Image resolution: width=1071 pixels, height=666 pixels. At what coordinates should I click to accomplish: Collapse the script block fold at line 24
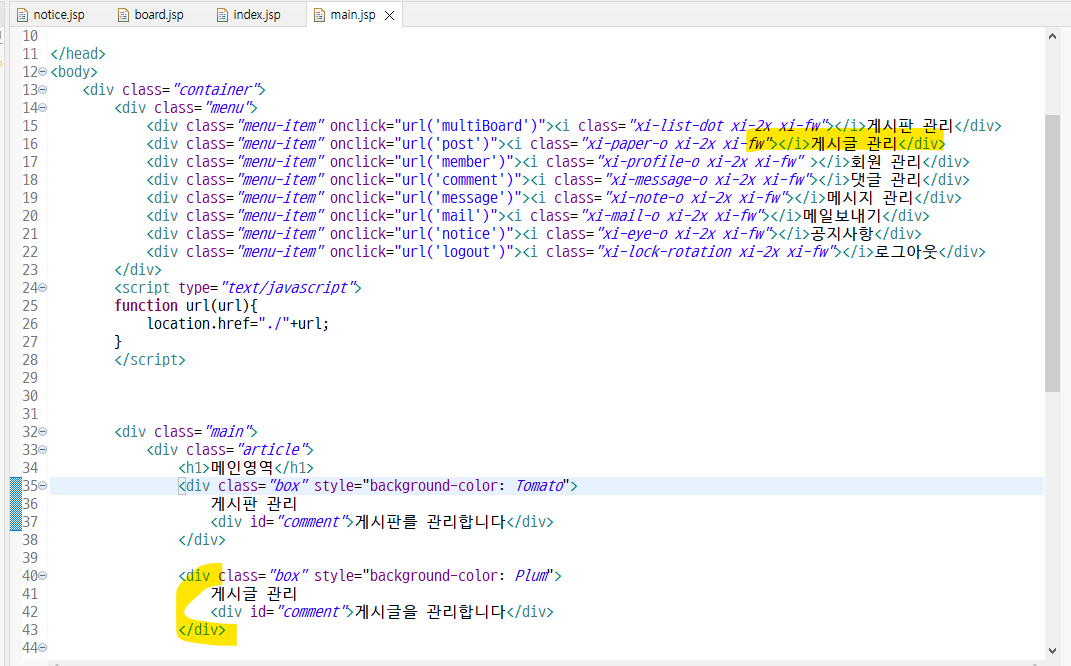(43, 288)
